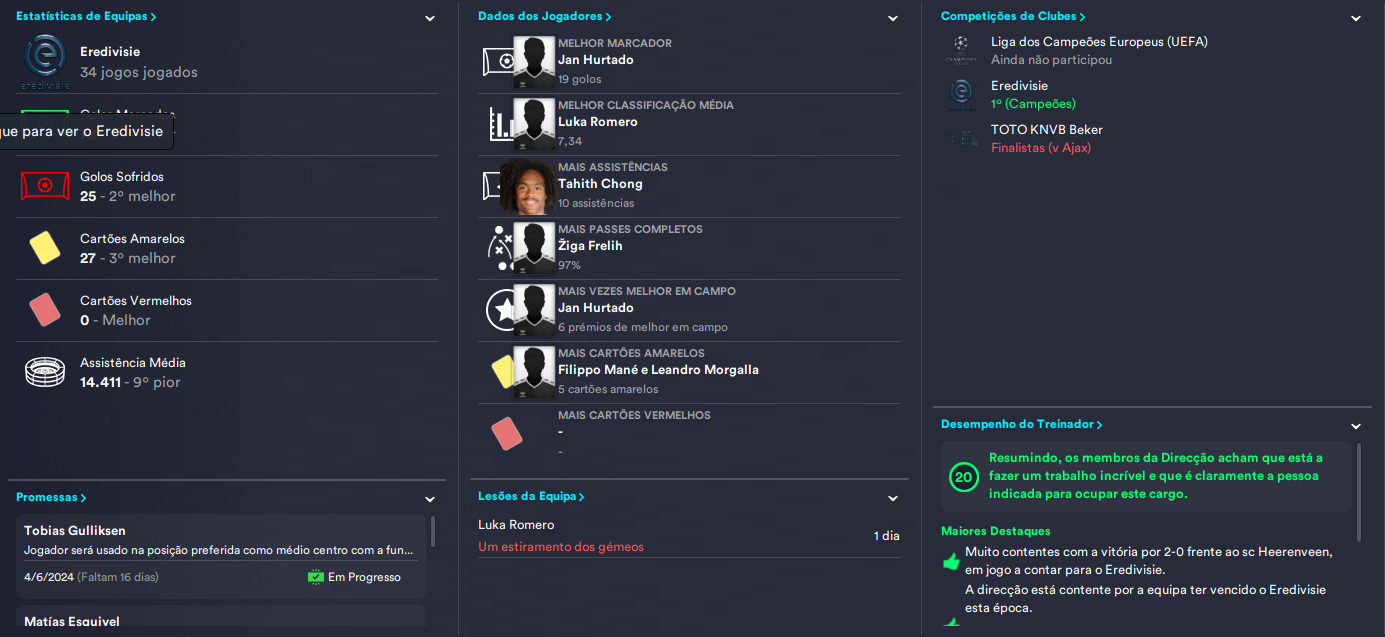Expand the Lesões da Equipa dropdown chevron
The height and width of the screenshot is (637, 1385).
(x=893, y=498)
